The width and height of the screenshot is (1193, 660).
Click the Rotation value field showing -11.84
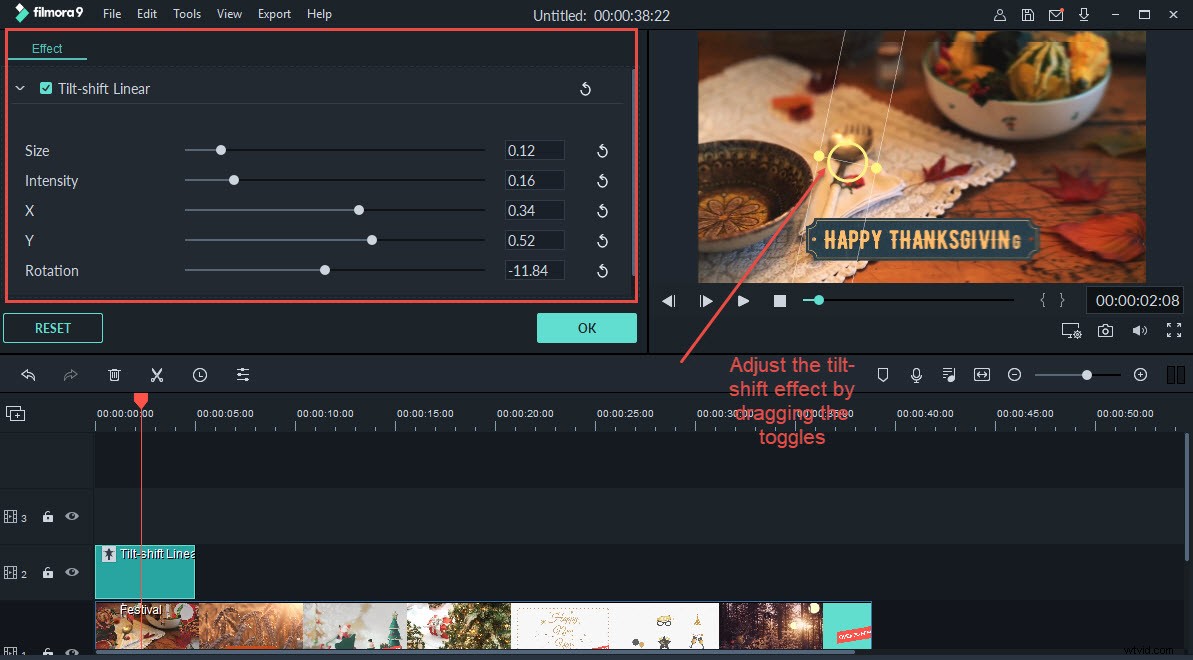pos(534,270)
